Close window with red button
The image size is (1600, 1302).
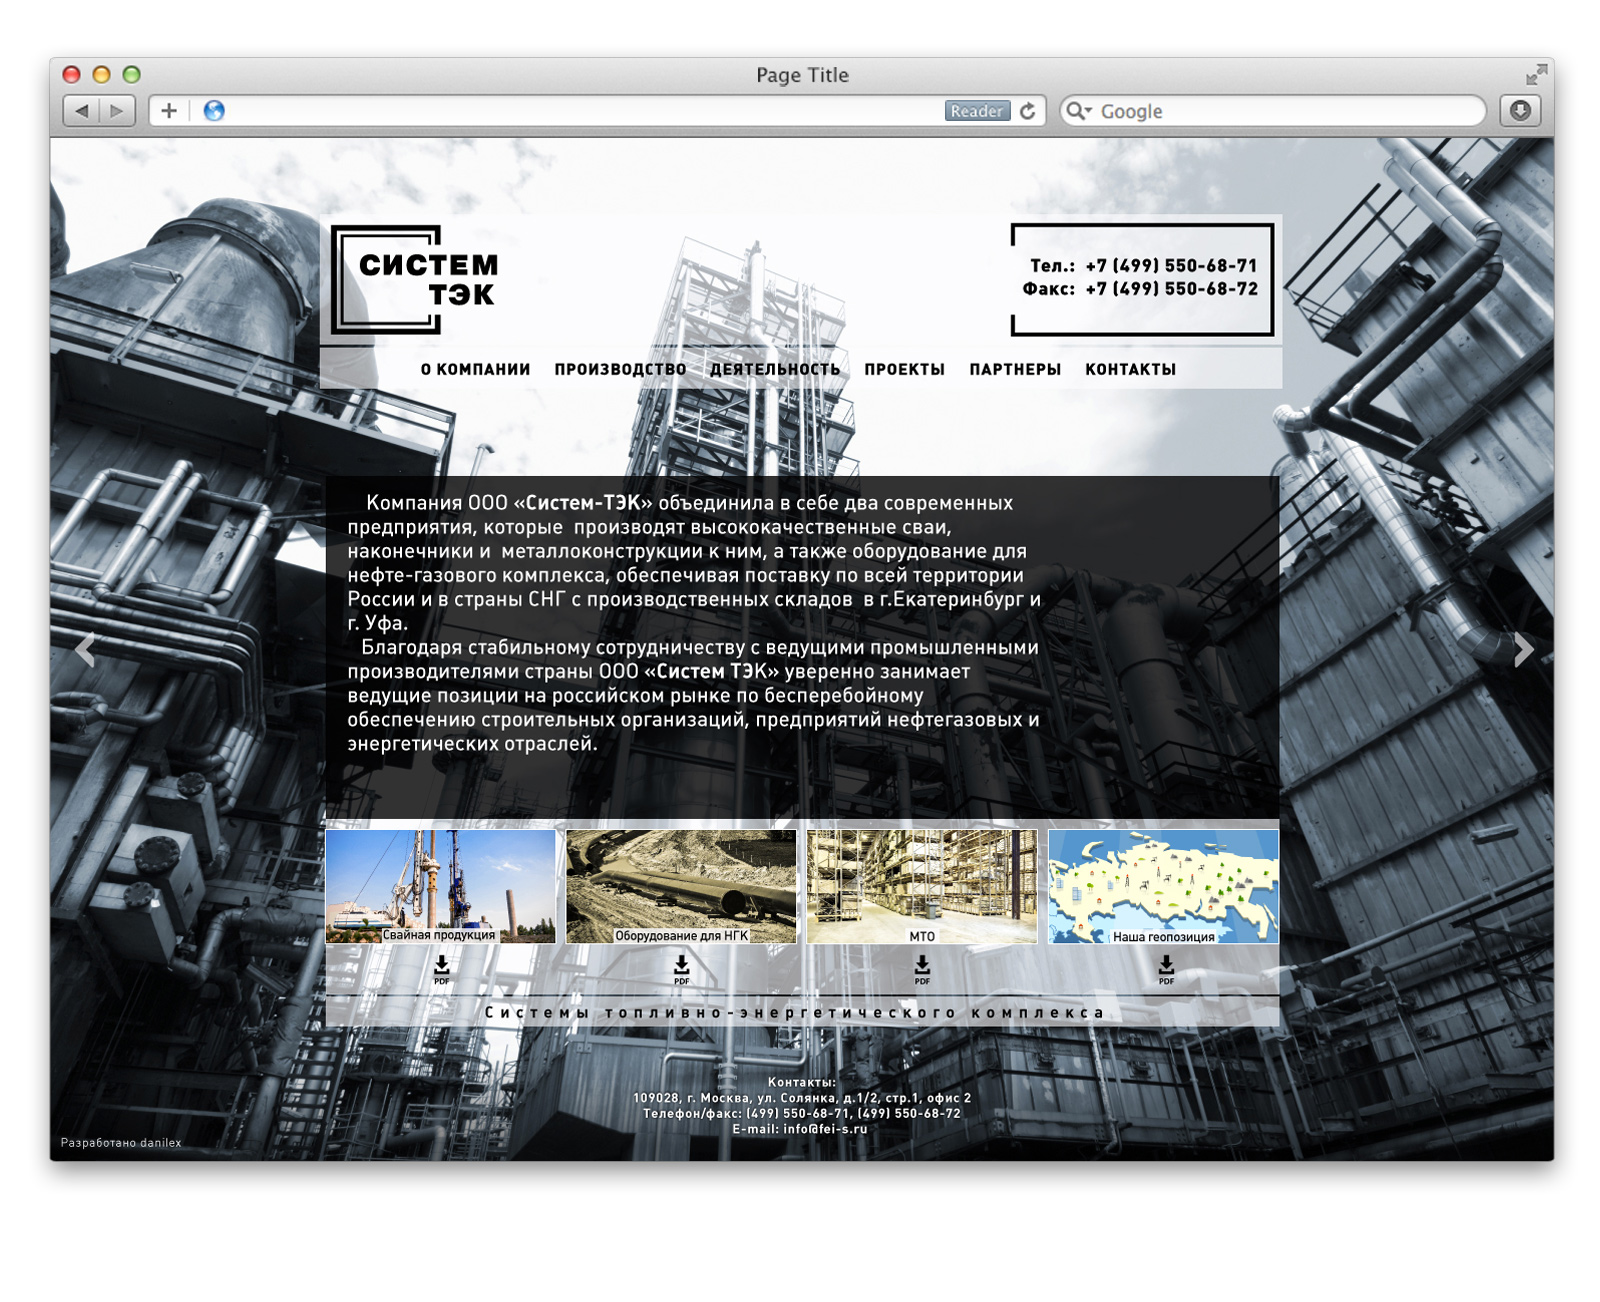tap(71, 74)
